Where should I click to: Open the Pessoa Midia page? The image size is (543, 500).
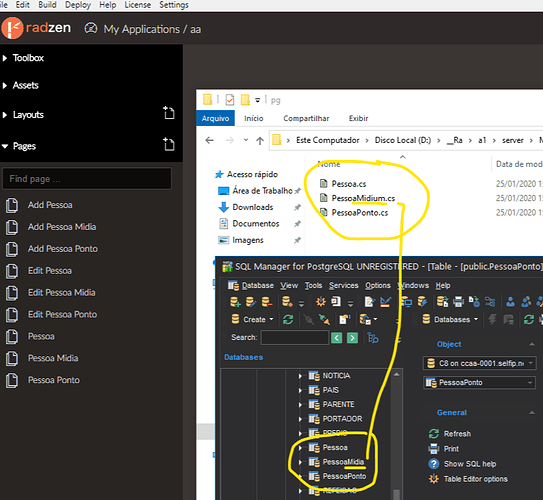(53, 358)
